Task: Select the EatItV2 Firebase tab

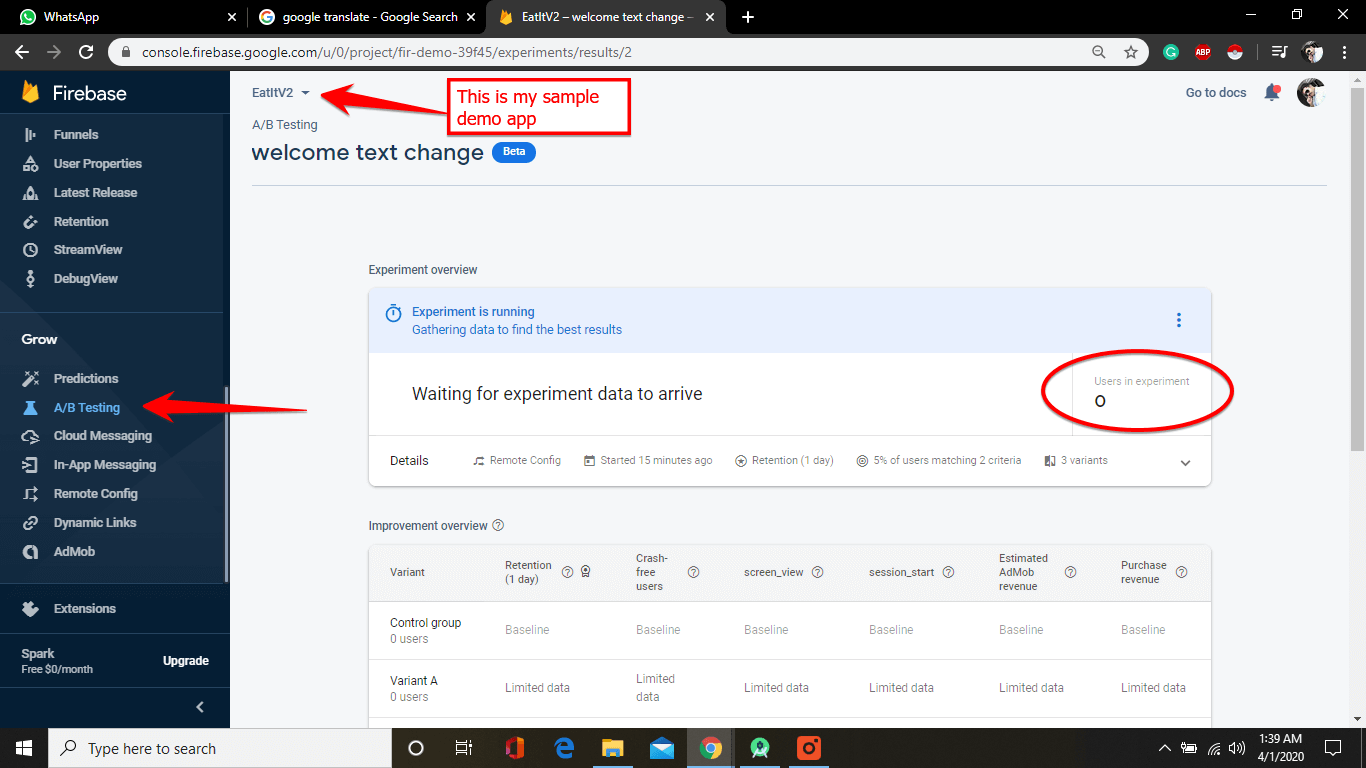Action: click(x=607, y=17)
